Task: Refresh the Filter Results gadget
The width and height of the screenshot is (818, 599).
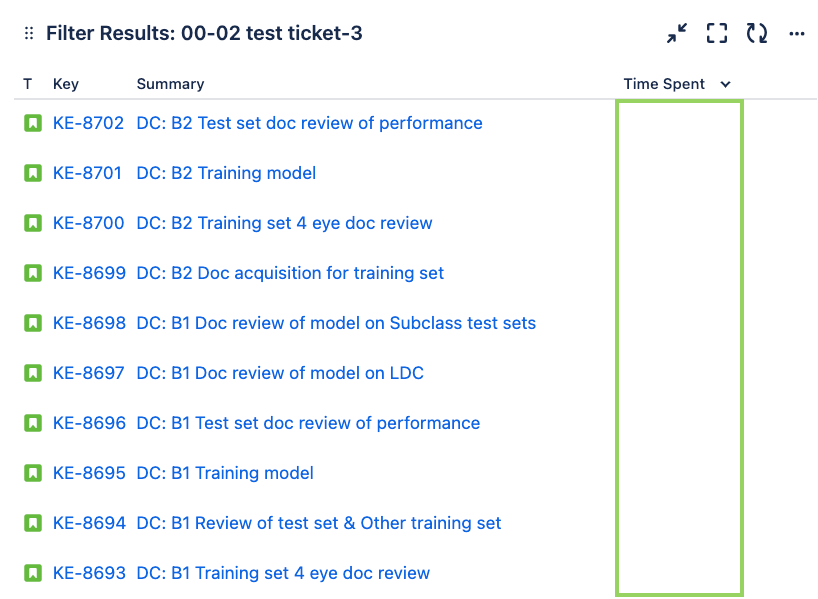Action: click(x=757, y=33)
